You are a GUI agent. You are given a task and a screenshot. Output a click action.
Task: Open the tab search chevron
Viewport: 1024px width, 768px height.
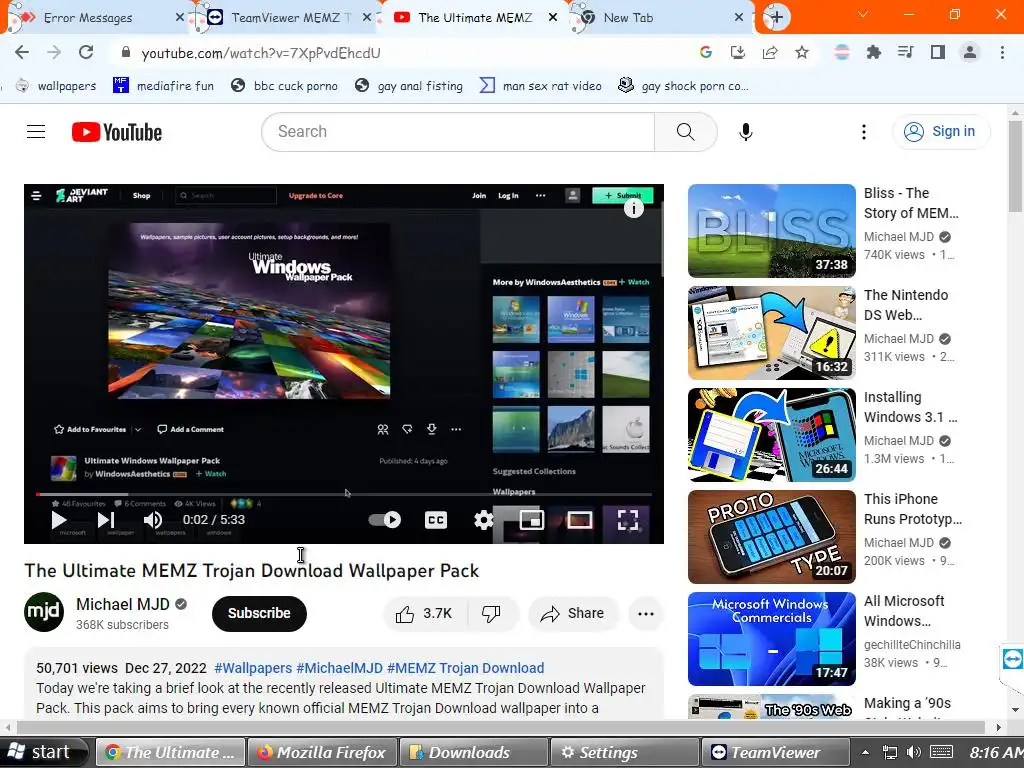pyautogui.click(x=863, y=14)
